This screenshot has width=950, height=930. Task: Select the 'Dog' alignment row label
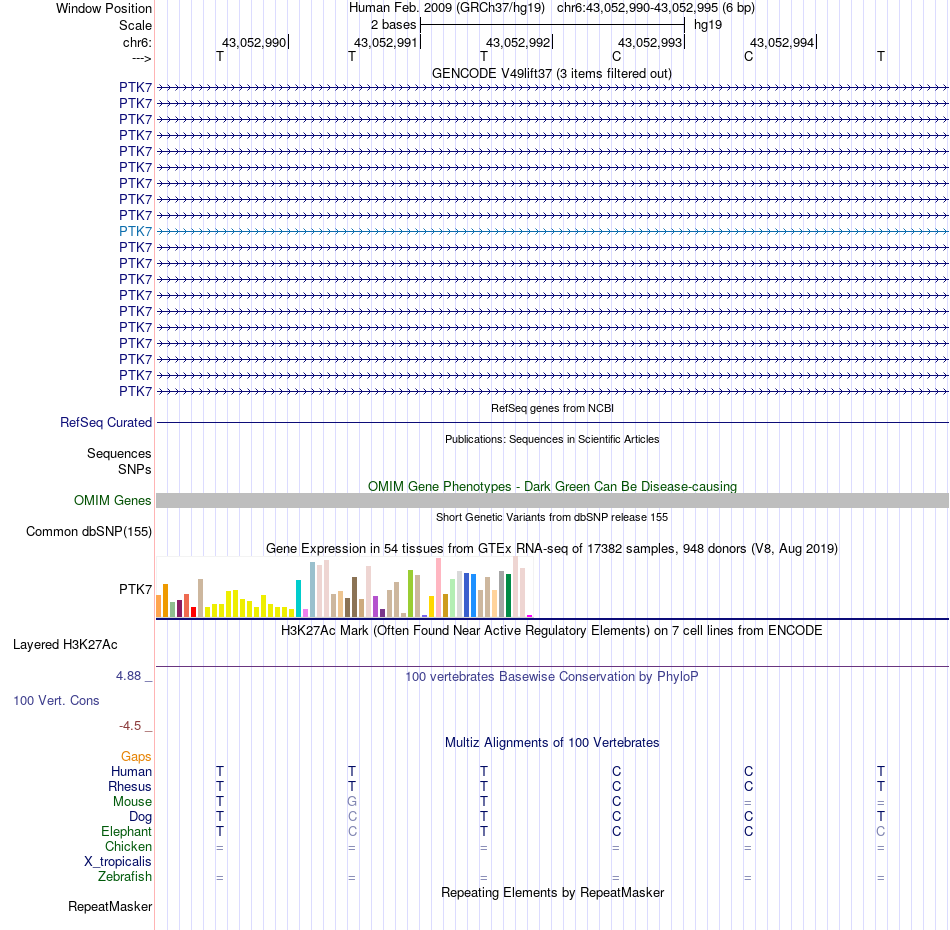click(140, 817)
